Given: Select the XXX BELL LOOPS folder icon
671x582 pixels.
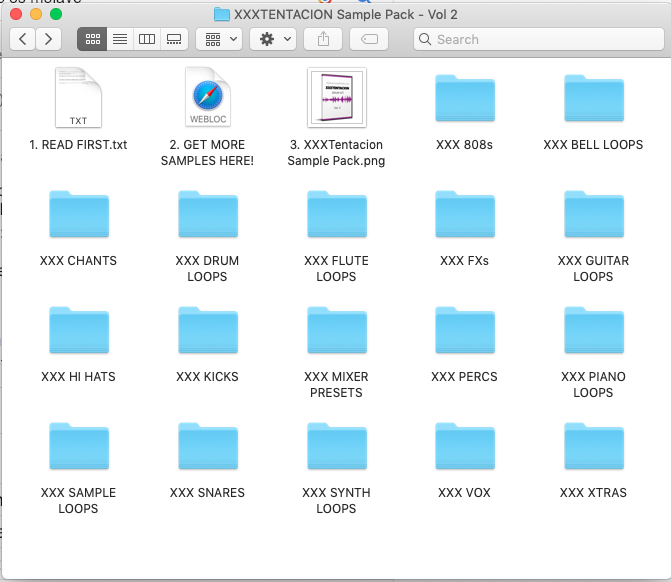Looking at the screenshot, I should click(x=594, y=98).
